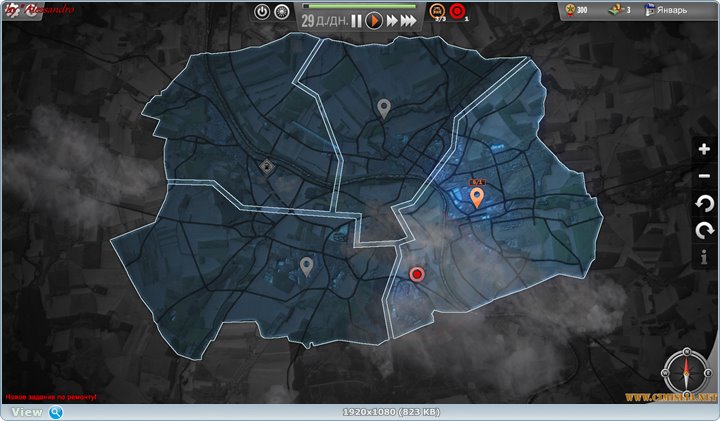Click the View magnifier button
Screen dimensions: 720x421
(56, 412)
